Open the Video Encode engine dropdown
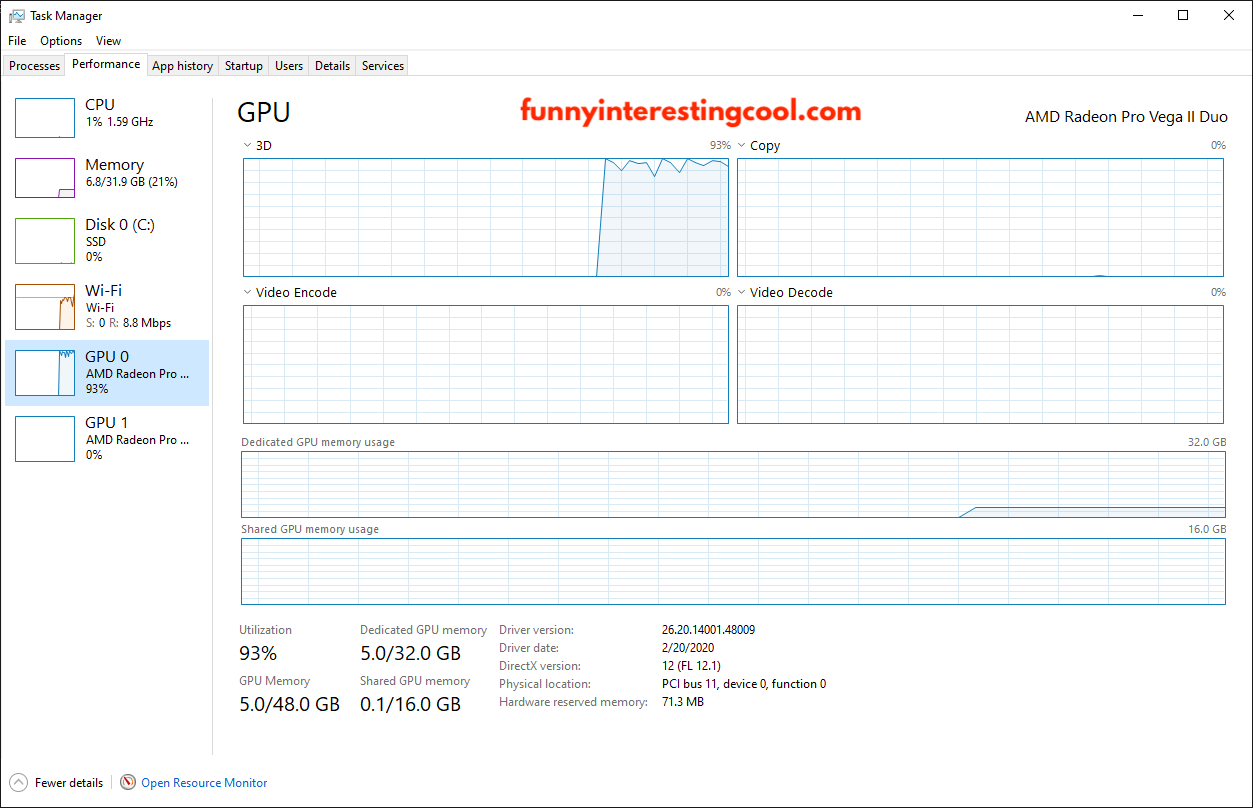Image resolution: width=1253 pixels, height=808 pixels. [x=248, y=293]
